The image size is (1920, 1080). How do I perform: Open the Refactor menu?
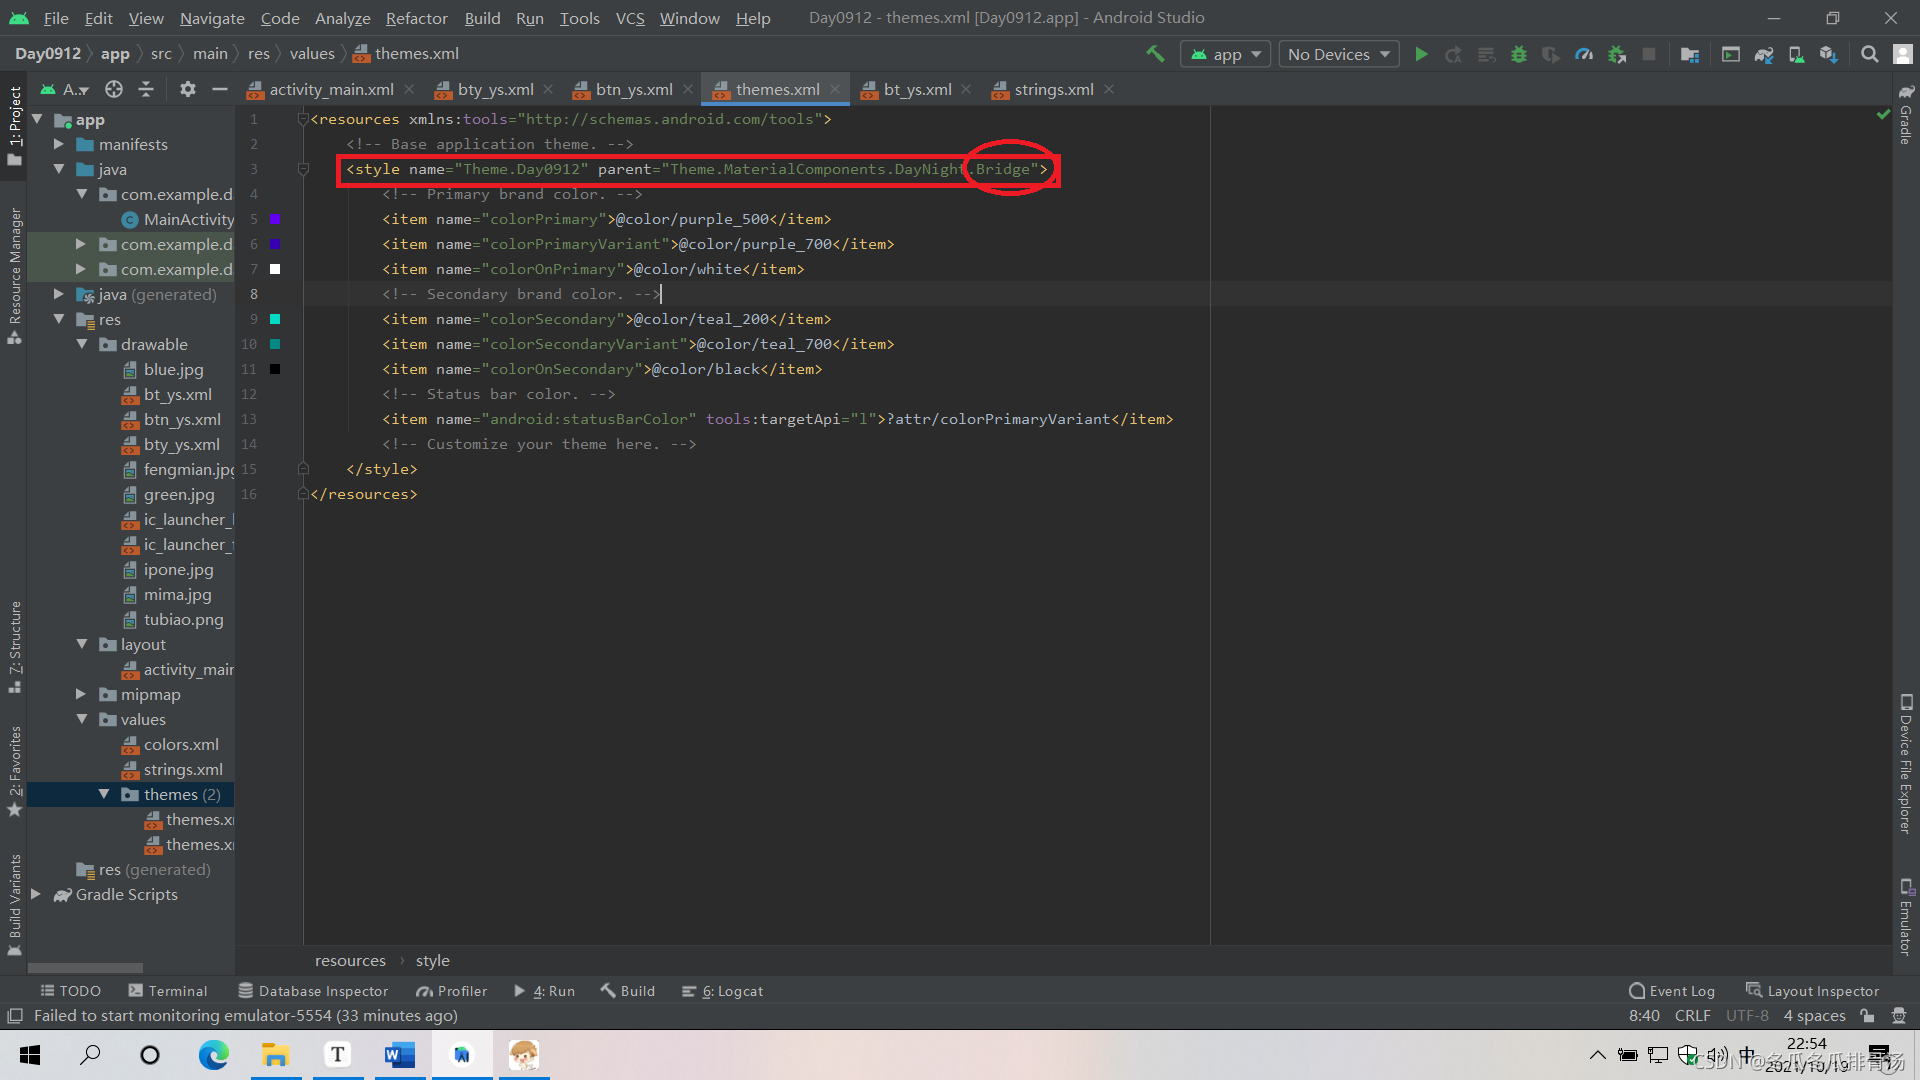416,18
